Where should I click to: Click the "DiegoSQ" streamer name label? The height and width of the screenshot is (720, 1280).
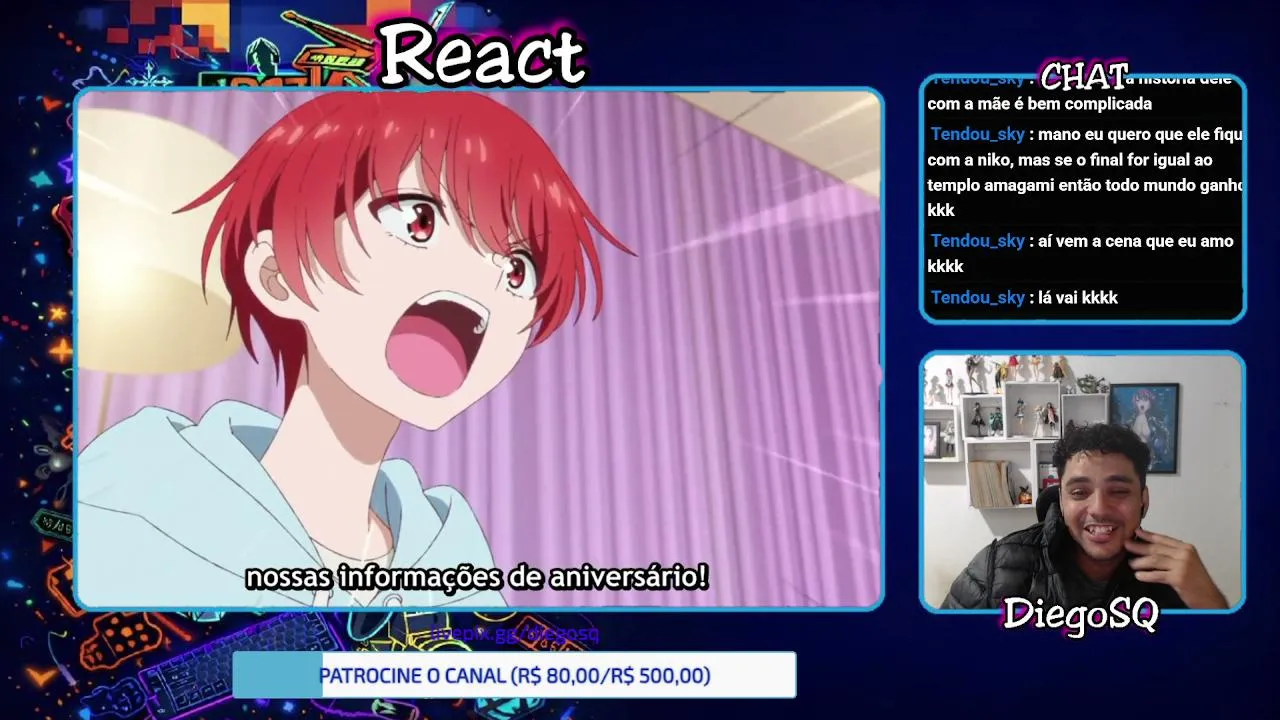click(1080, 614)
